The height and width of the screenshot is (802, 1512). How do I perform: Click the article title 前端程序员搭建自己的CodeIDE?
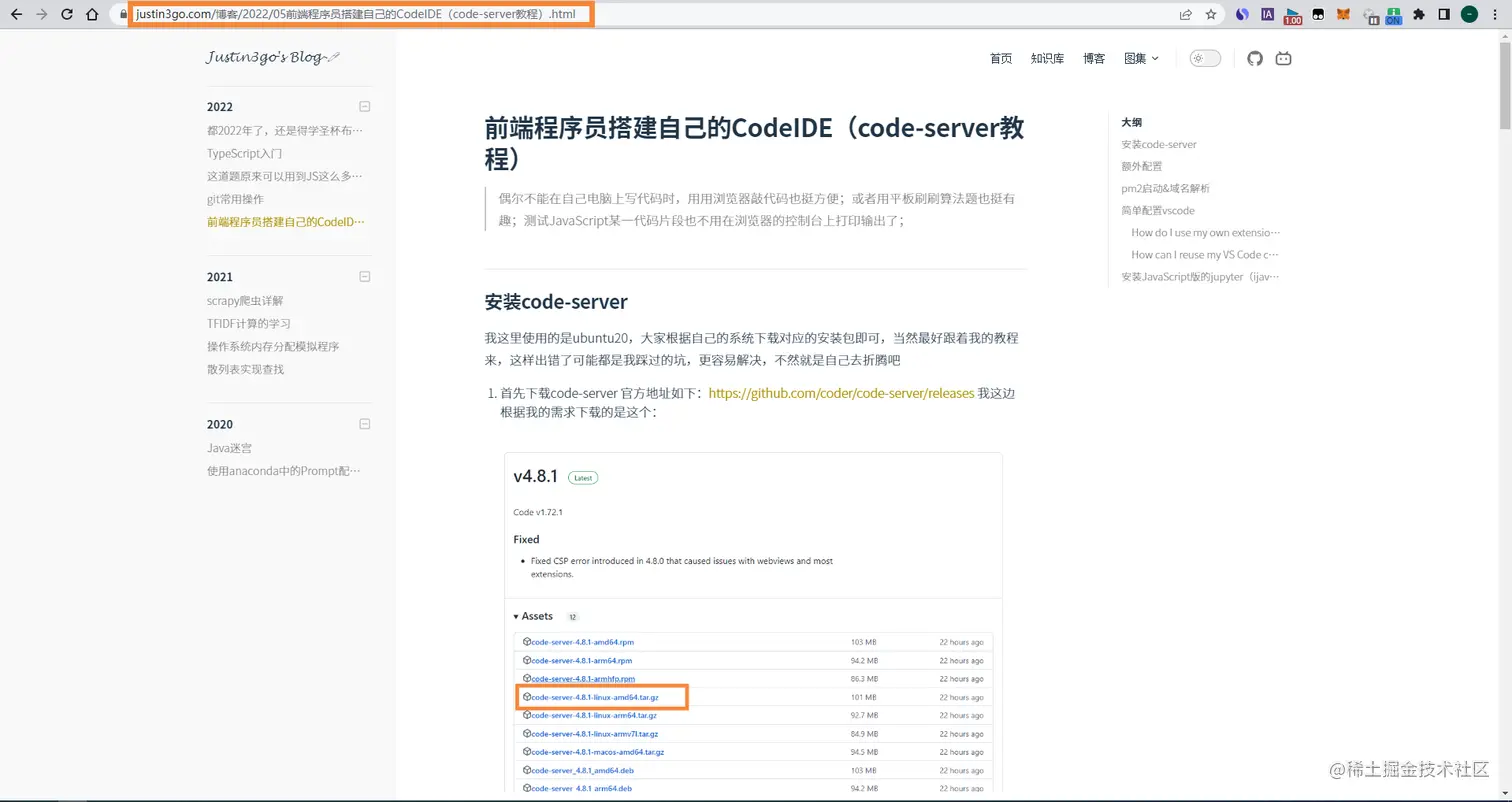pyautogui.click(x=754, y=143)
